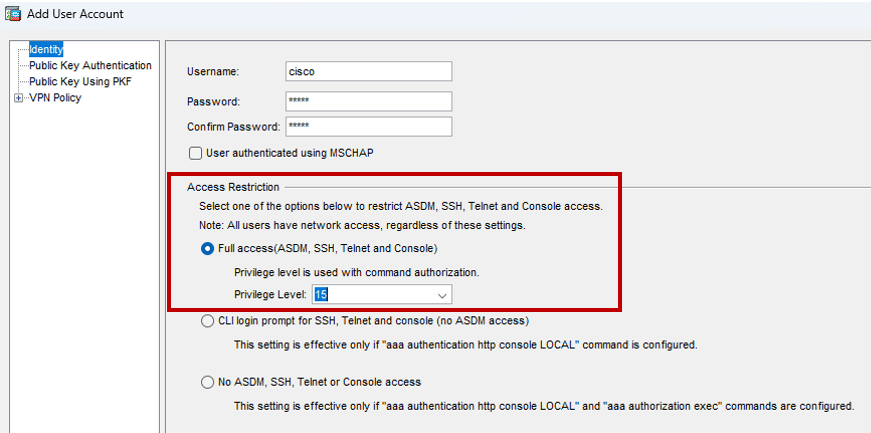This screenshot has width=871, height=433.
Task: Open Public Key Authentication tree item
Action: coord(90,65)
